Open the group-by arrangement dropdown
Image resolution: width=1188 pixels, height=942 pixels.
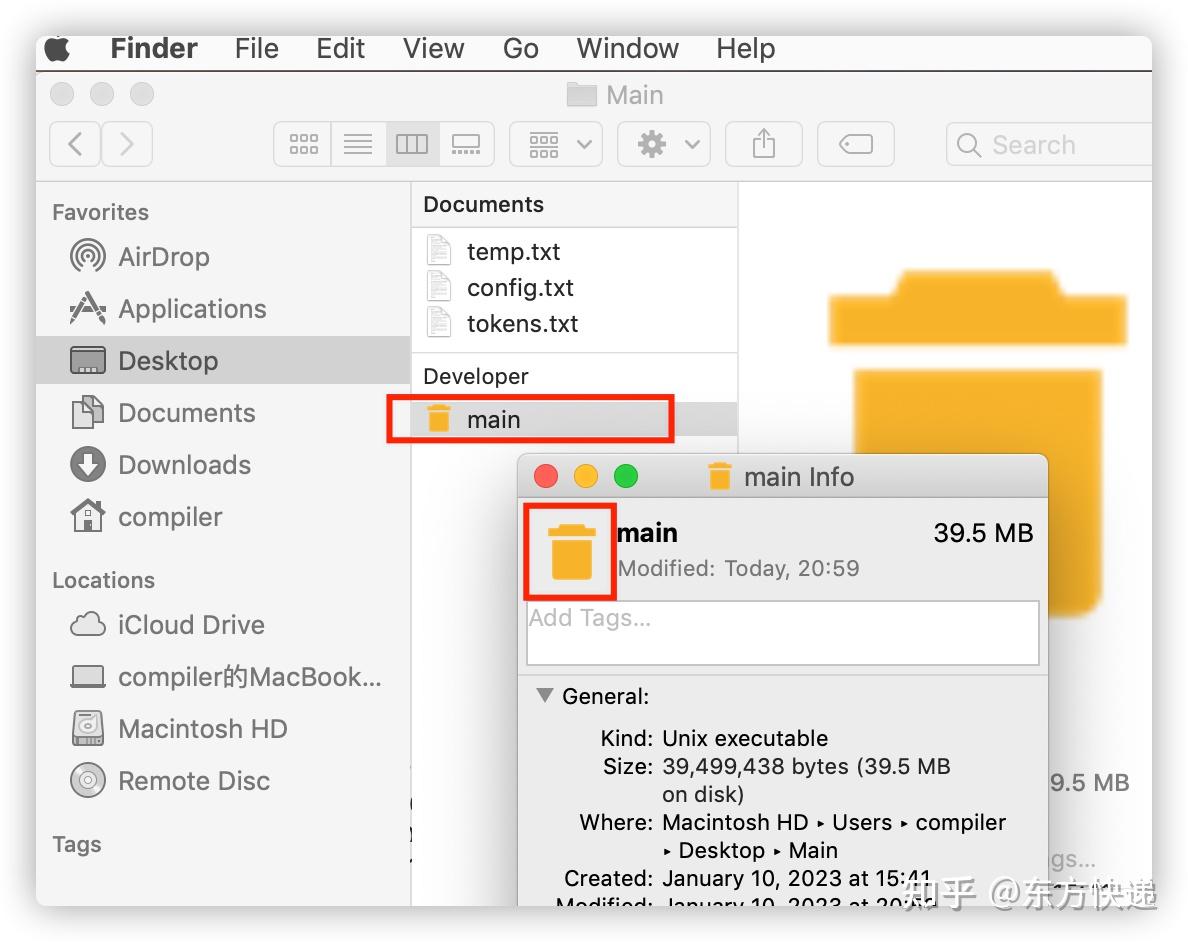point(556,144)
